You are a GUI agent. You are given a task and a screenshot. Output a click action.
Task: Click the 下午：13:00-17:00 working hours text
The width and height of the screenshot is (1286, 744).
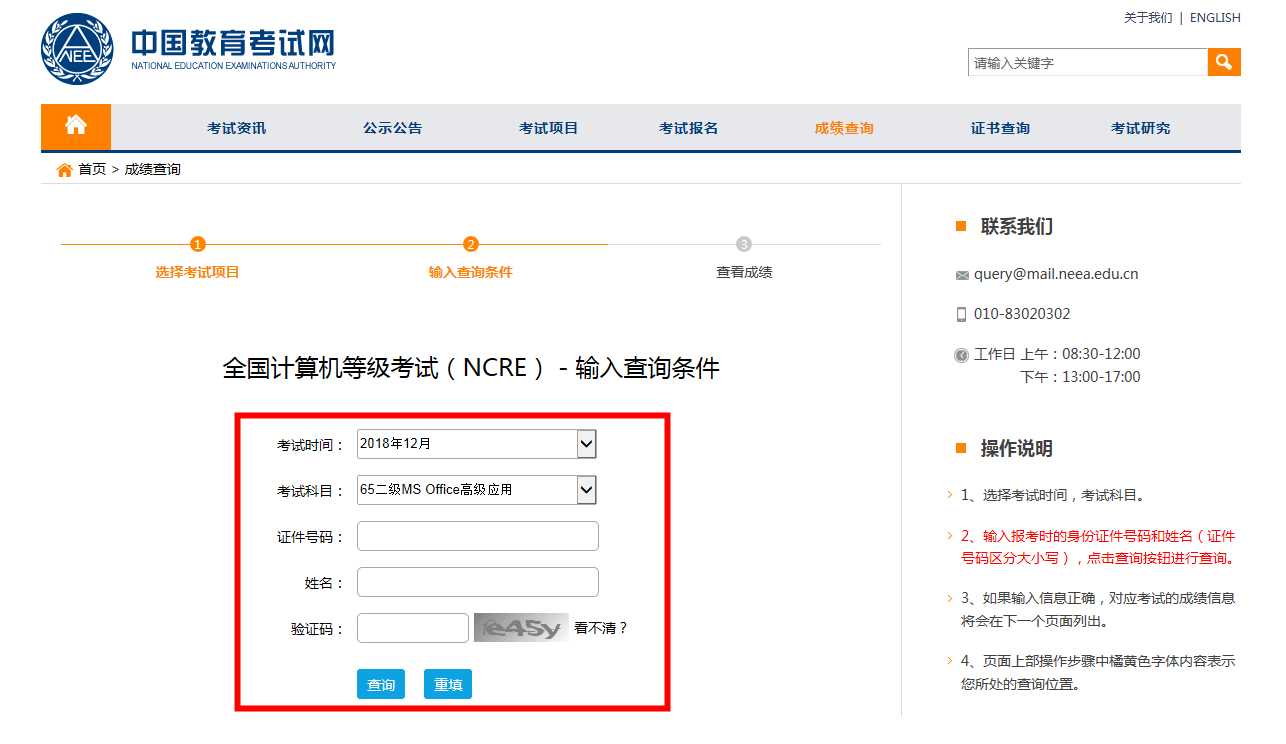coord(1080,377)
